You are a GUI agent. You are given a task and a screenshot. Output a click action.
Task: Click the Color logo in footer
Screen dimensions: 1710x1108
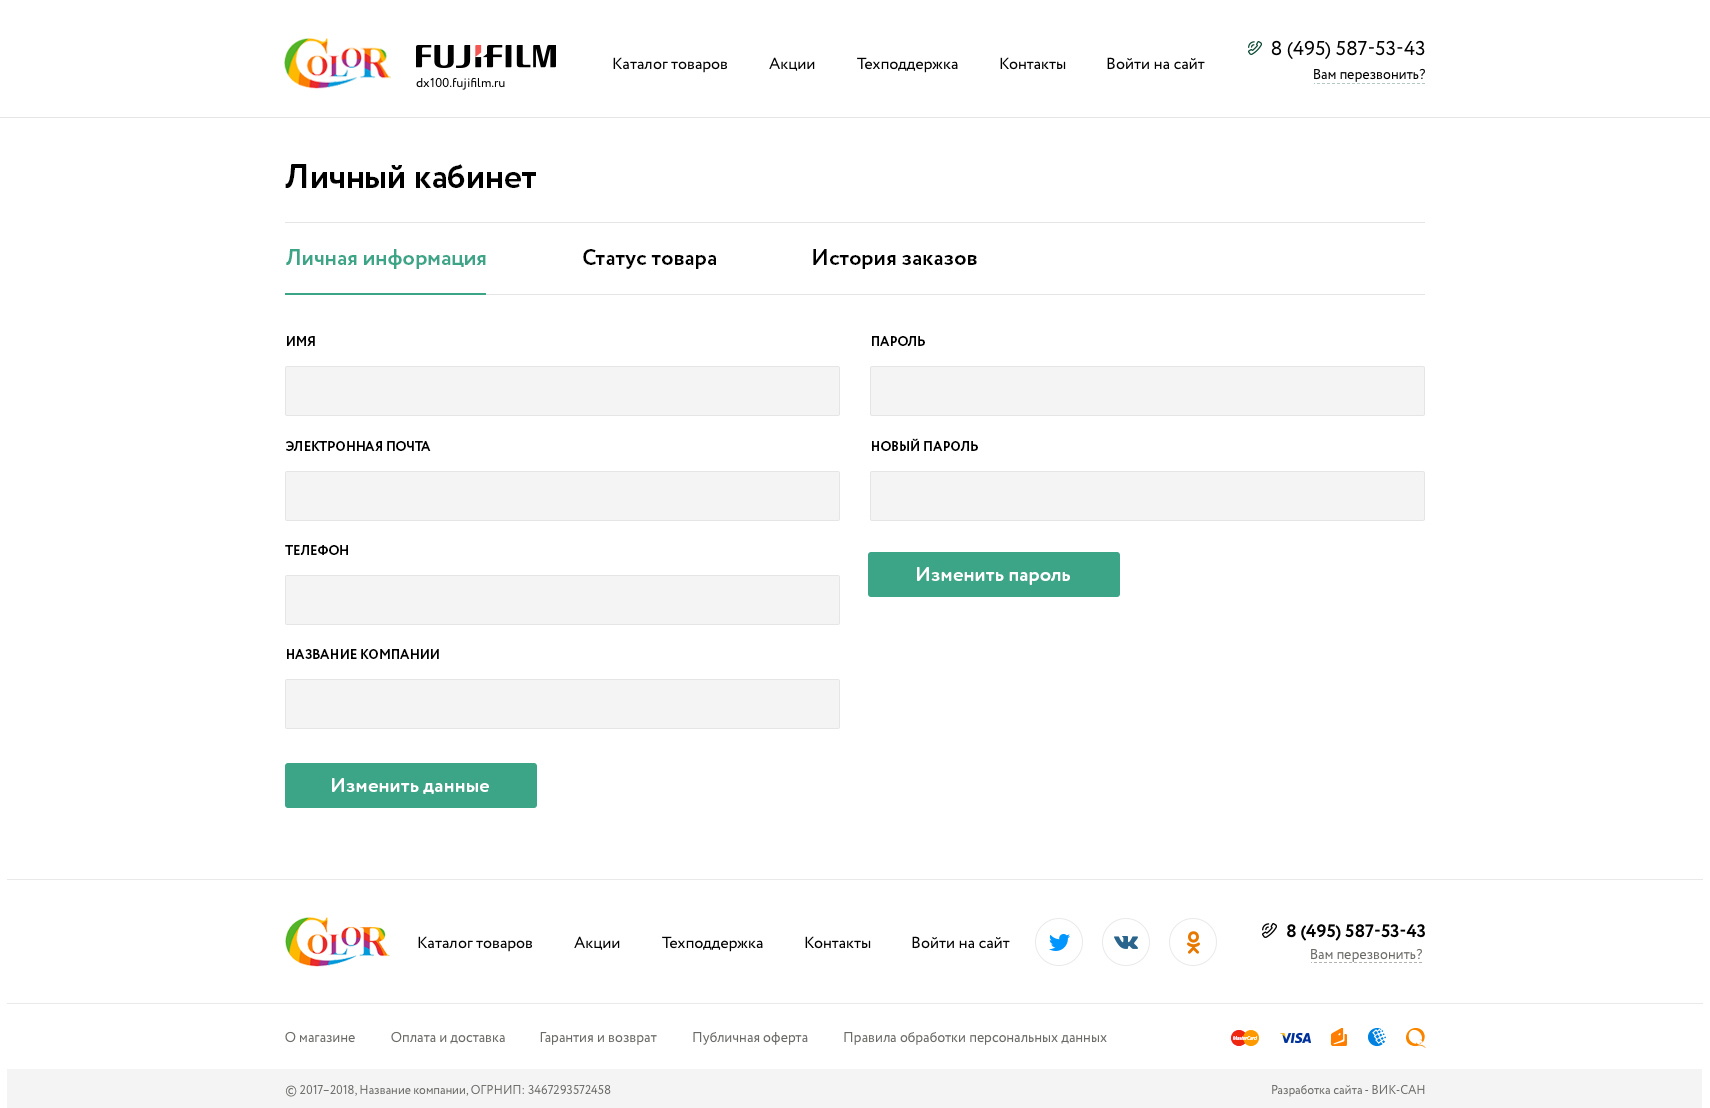tap(336, 941)
